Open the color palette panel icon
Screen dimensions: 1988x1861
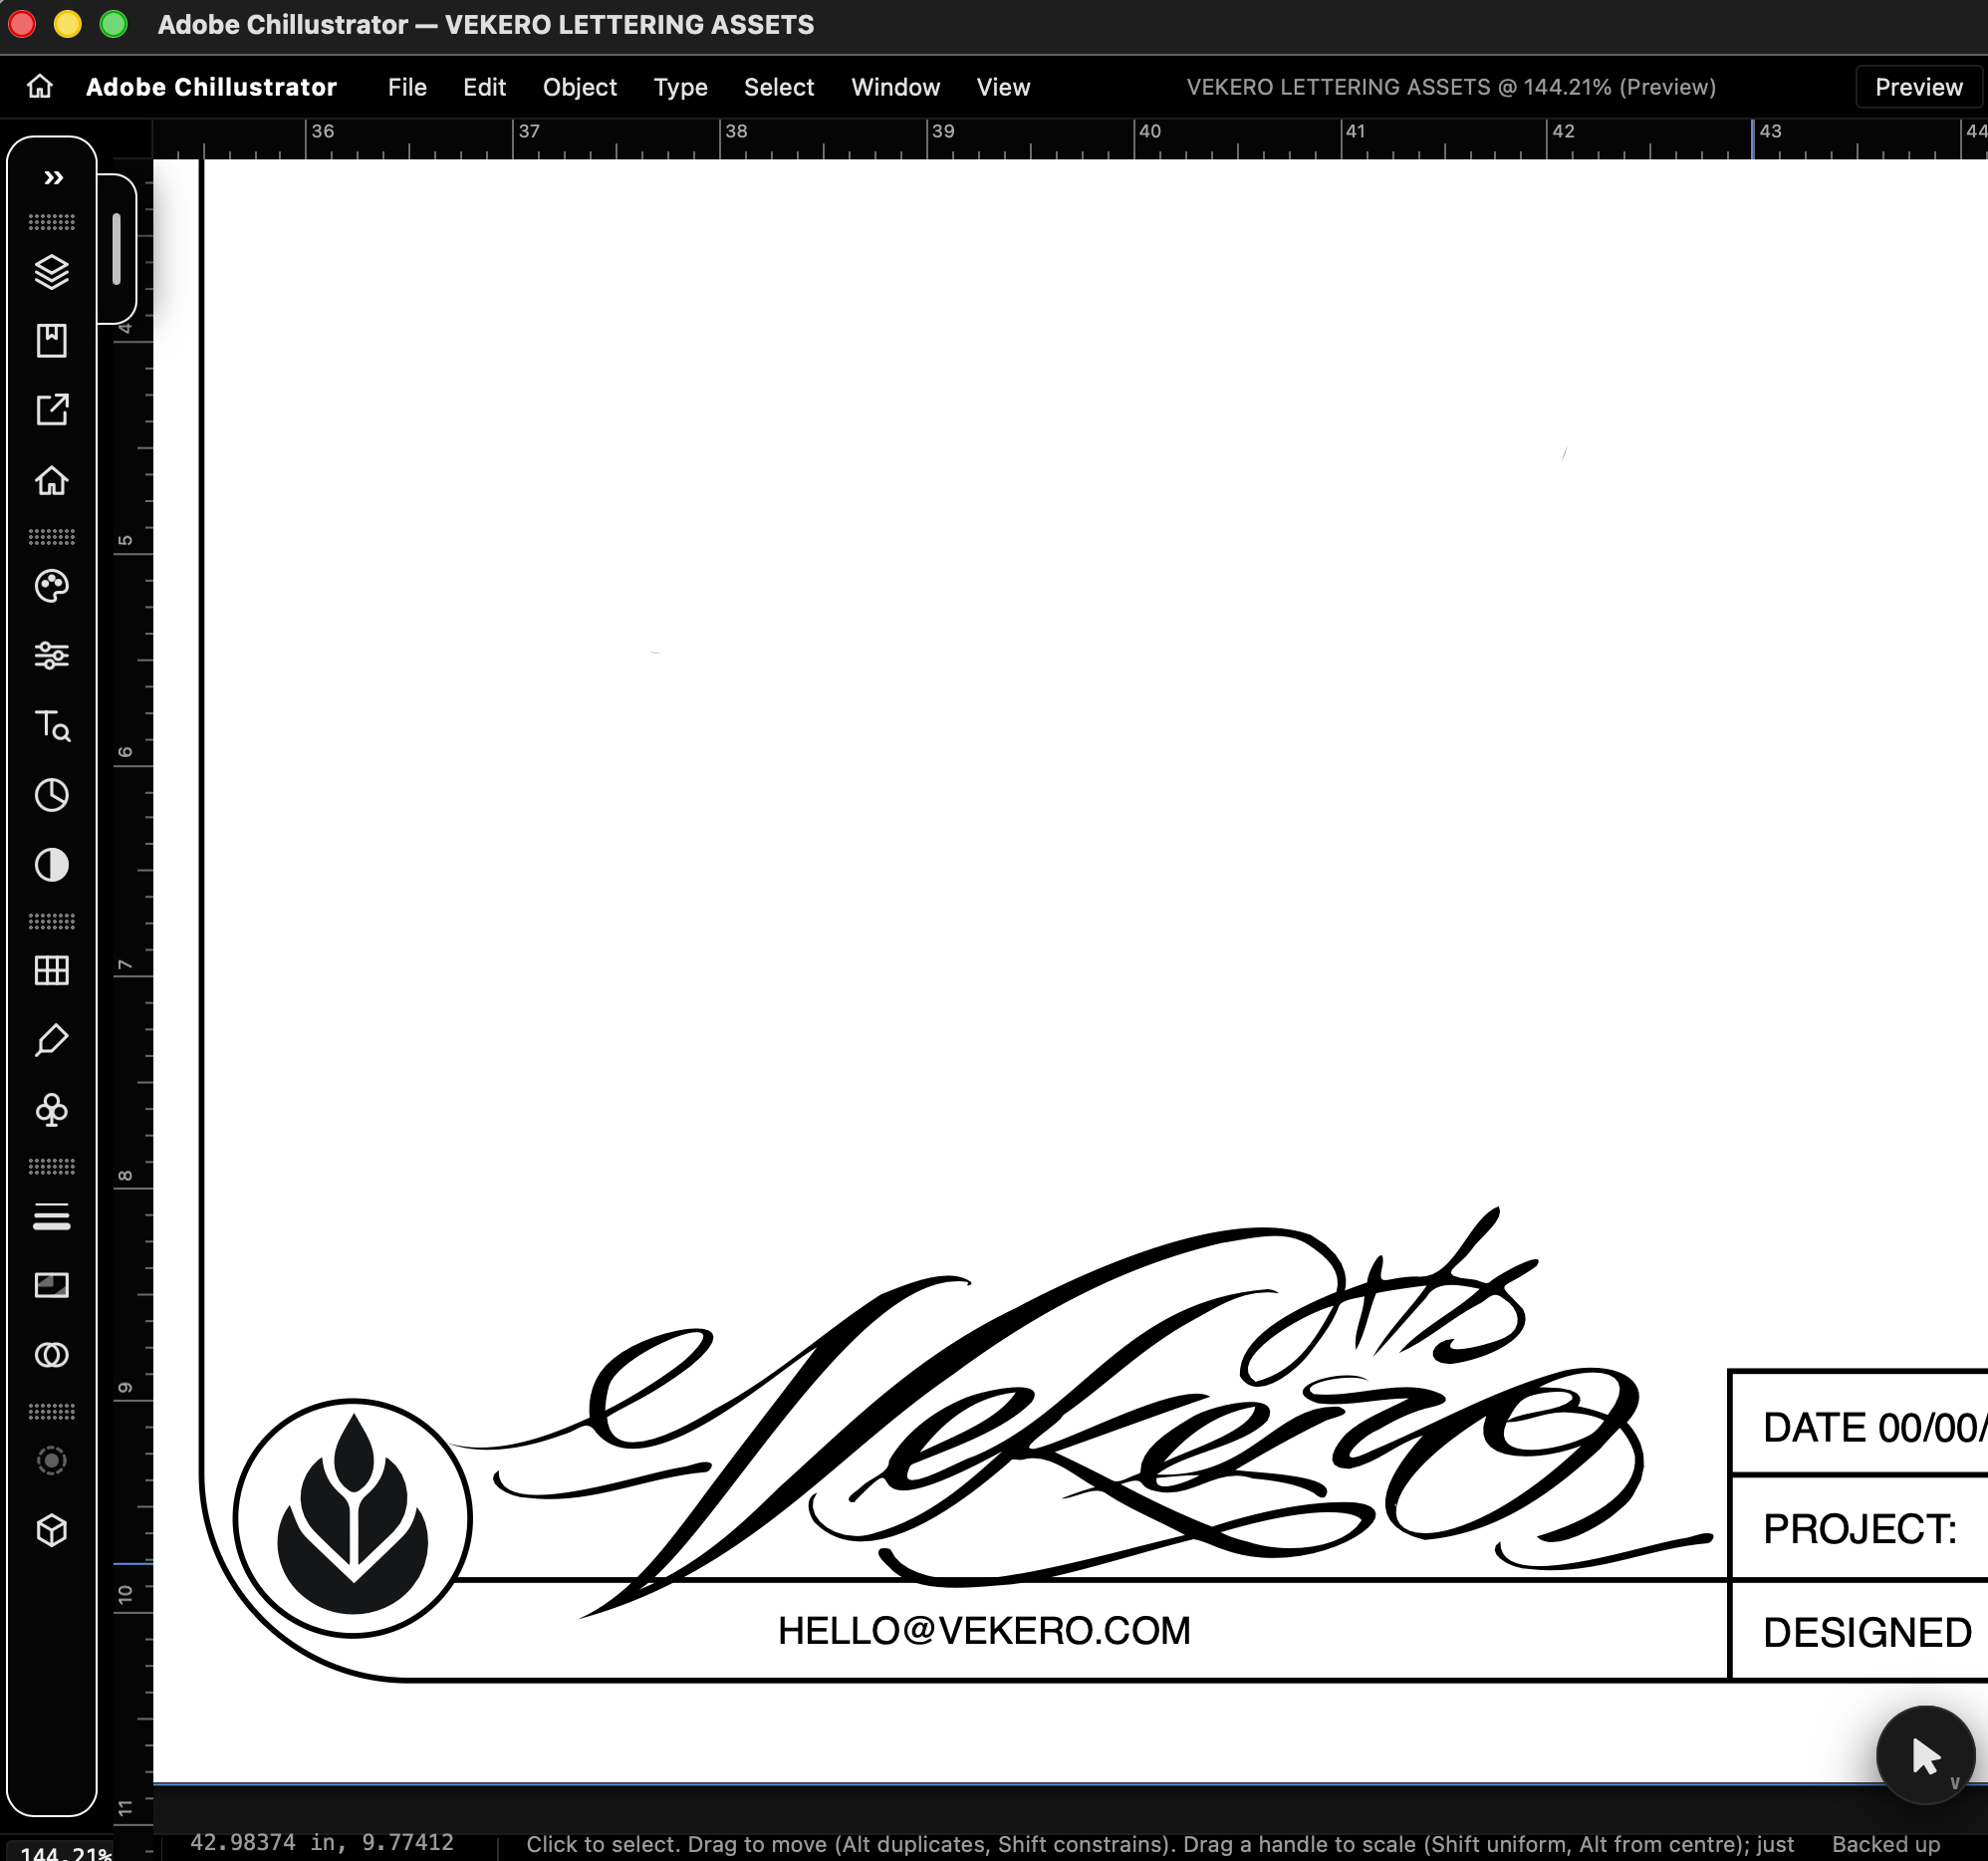52,586
